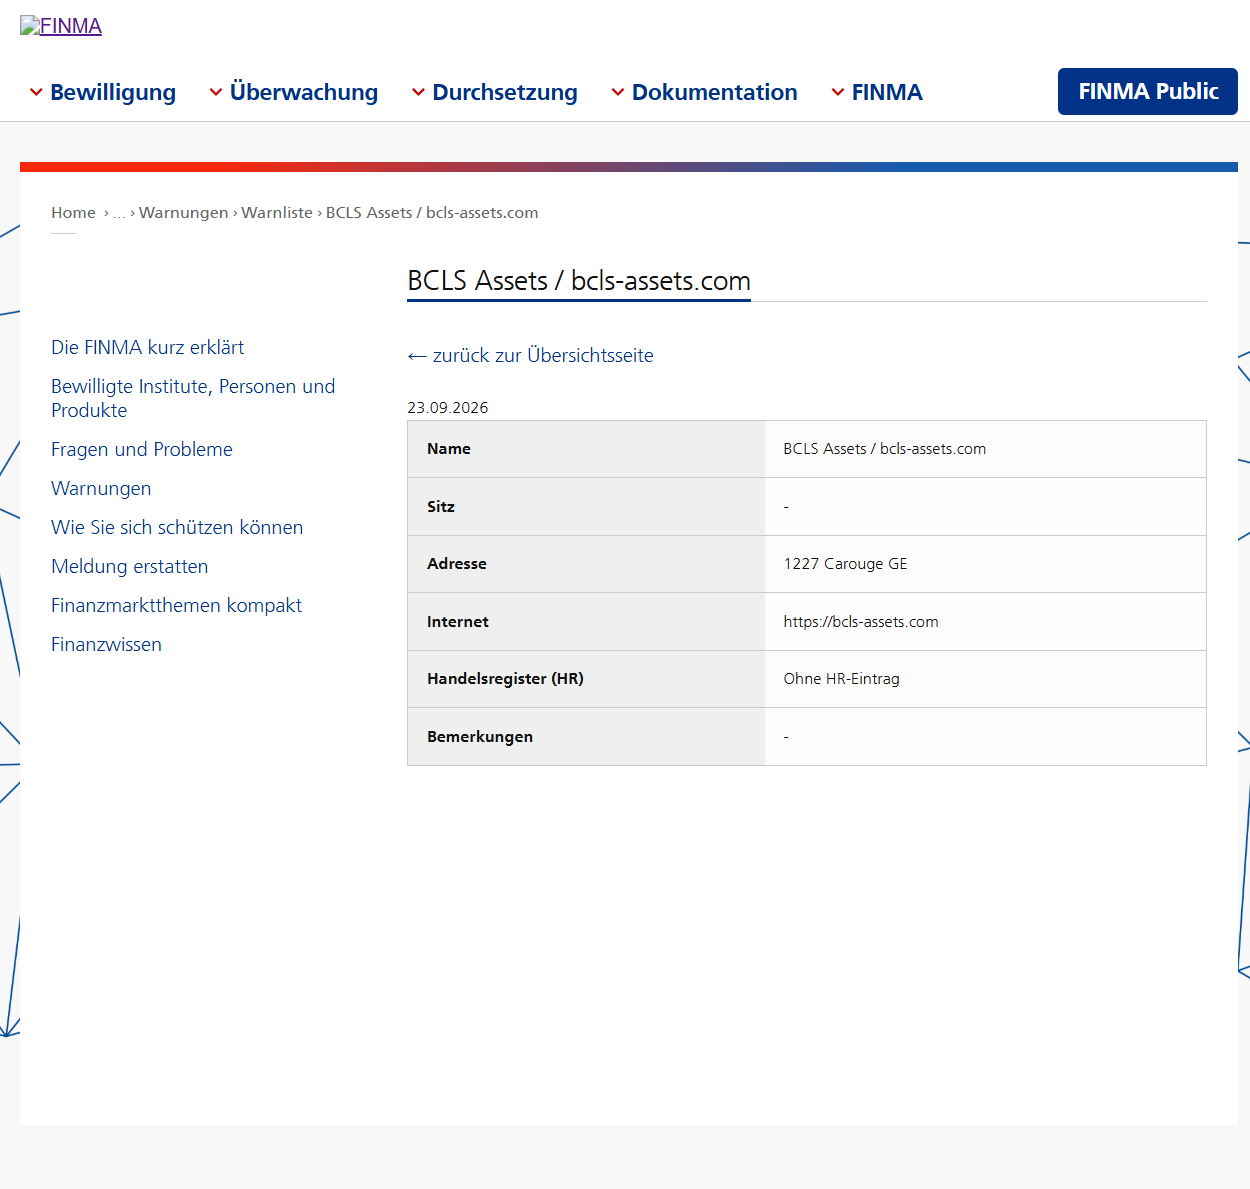Screen dimensions: 1250x1189
Task: Select Meldung erstatten sidebar link
Action: [130, 566]
